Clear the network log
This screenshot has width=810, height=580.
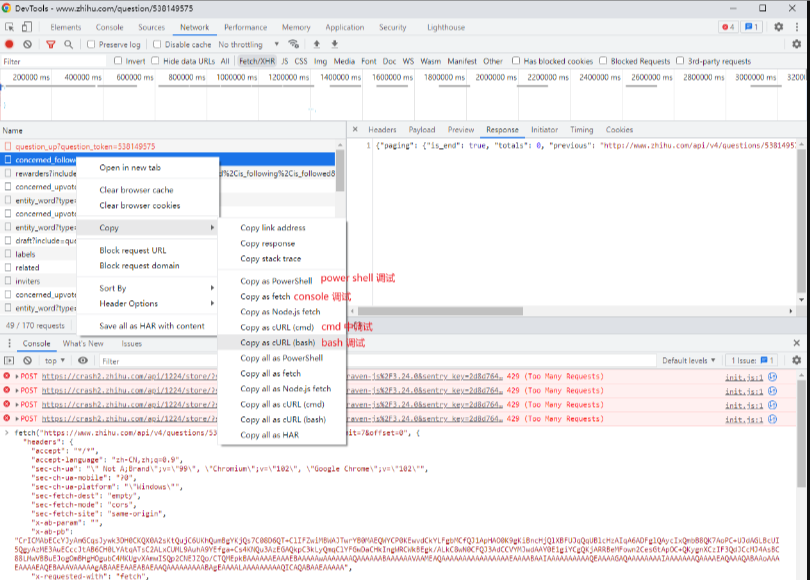(x=27, y=44)
